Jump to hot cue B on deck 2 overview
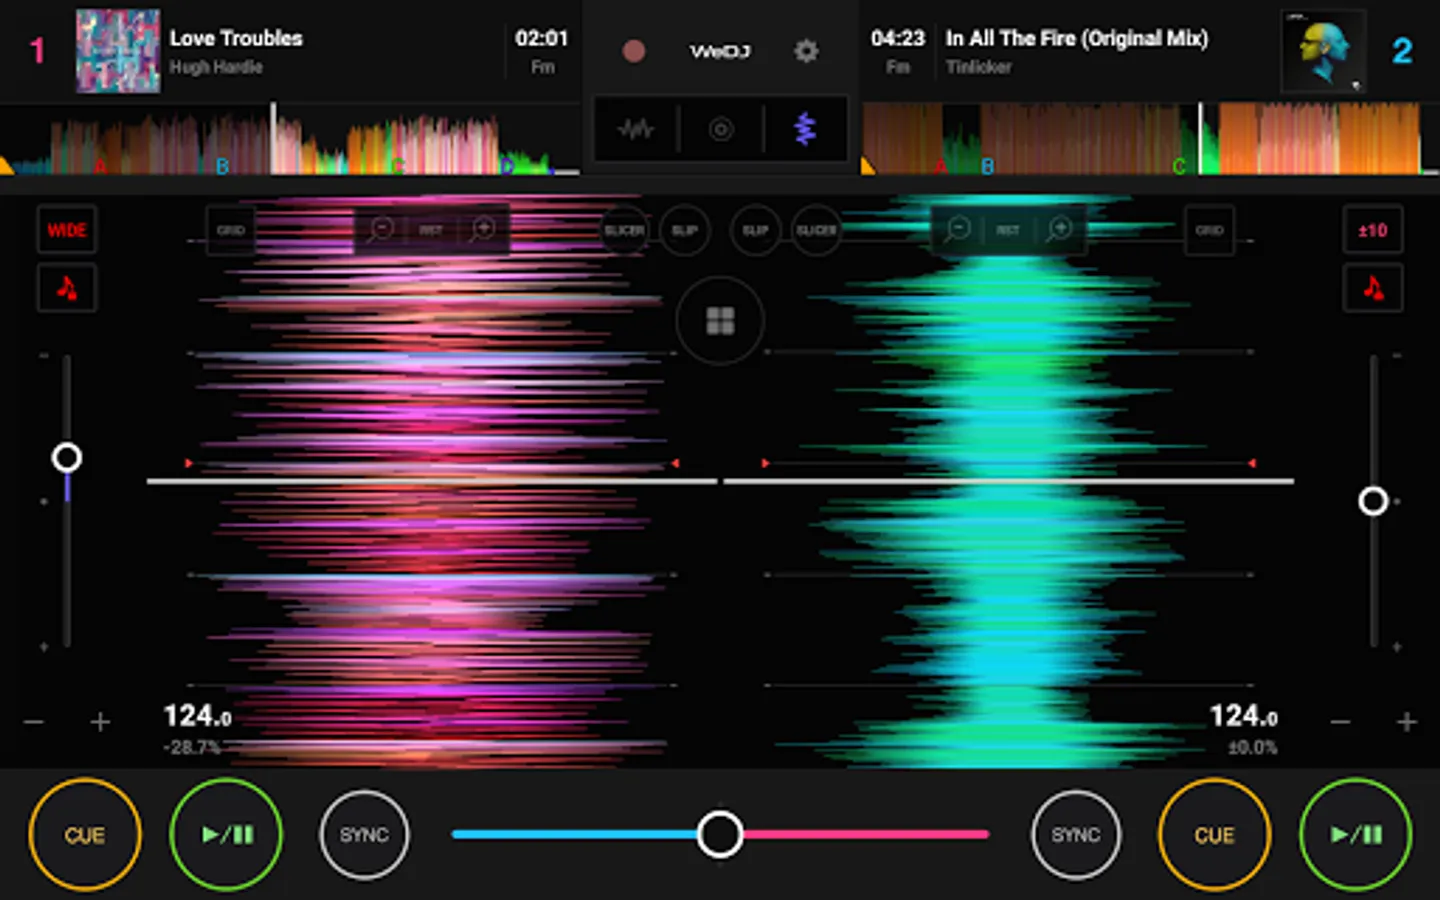 point(987,166)
